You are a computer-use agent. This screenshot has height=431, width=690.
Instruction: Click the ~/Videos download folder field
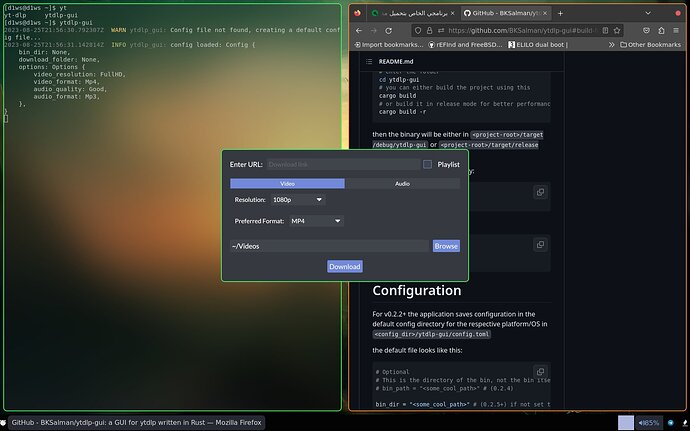[x=330, y=246]
